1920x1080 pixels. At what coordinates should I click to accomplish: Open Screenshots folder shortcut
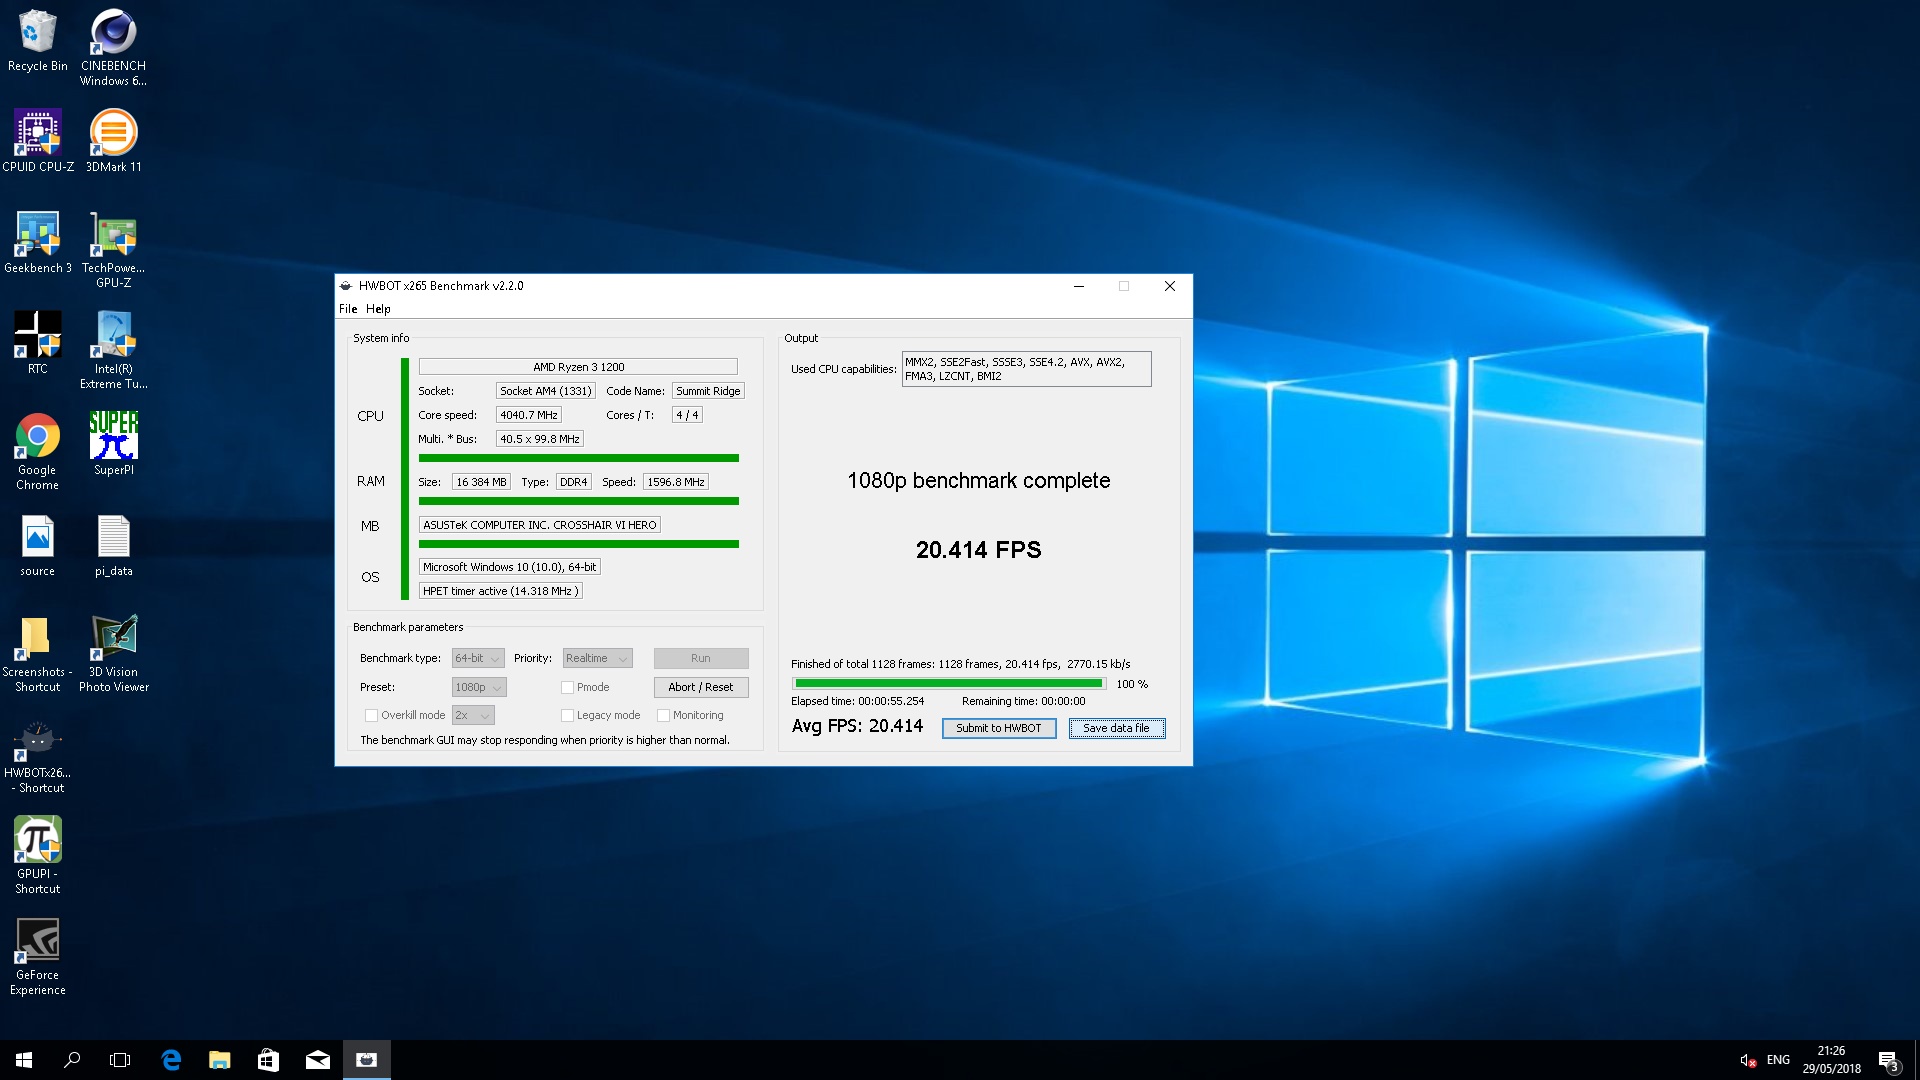(37, 653)
